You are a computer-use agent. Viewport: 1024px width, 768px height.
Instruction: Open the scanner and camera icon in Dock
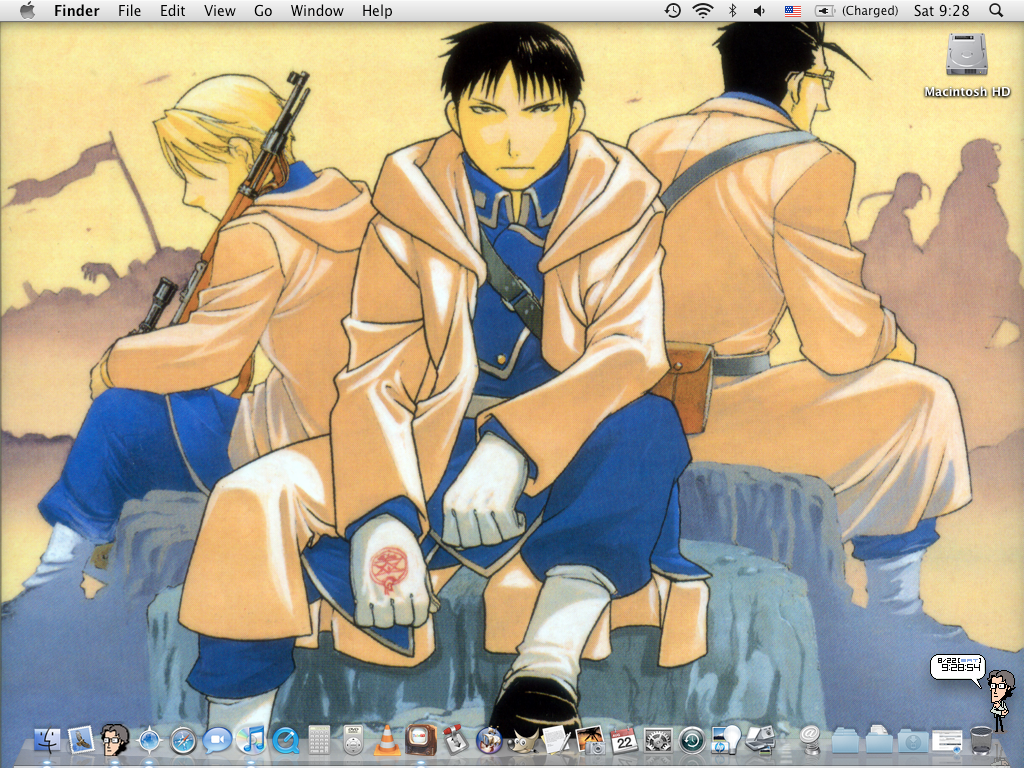[x=760, y=740]
